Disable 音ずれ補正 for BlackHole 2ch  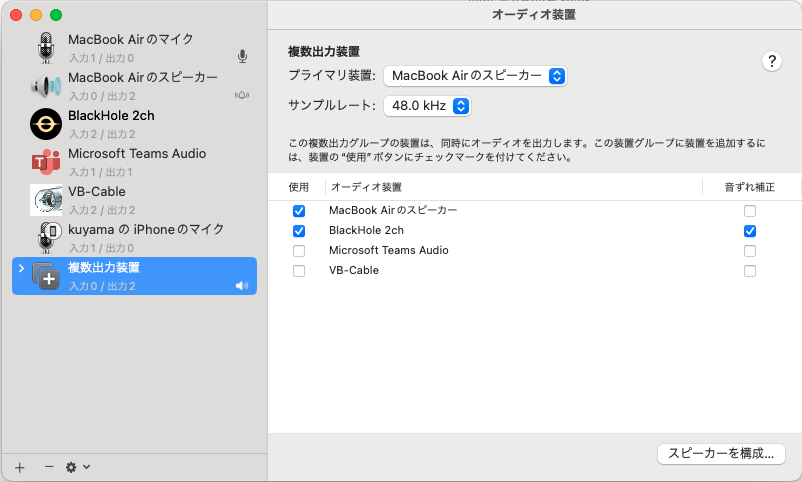pyautogui.click(x=750, y=231)
